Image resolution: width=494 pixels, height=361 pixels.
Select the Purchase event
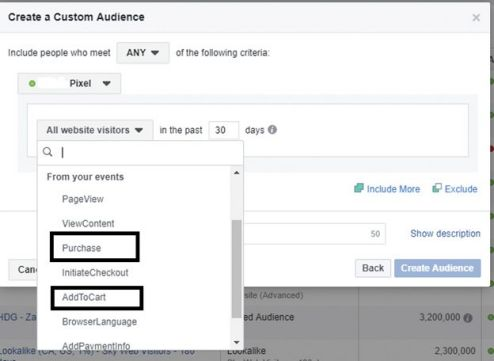point(82,248)
